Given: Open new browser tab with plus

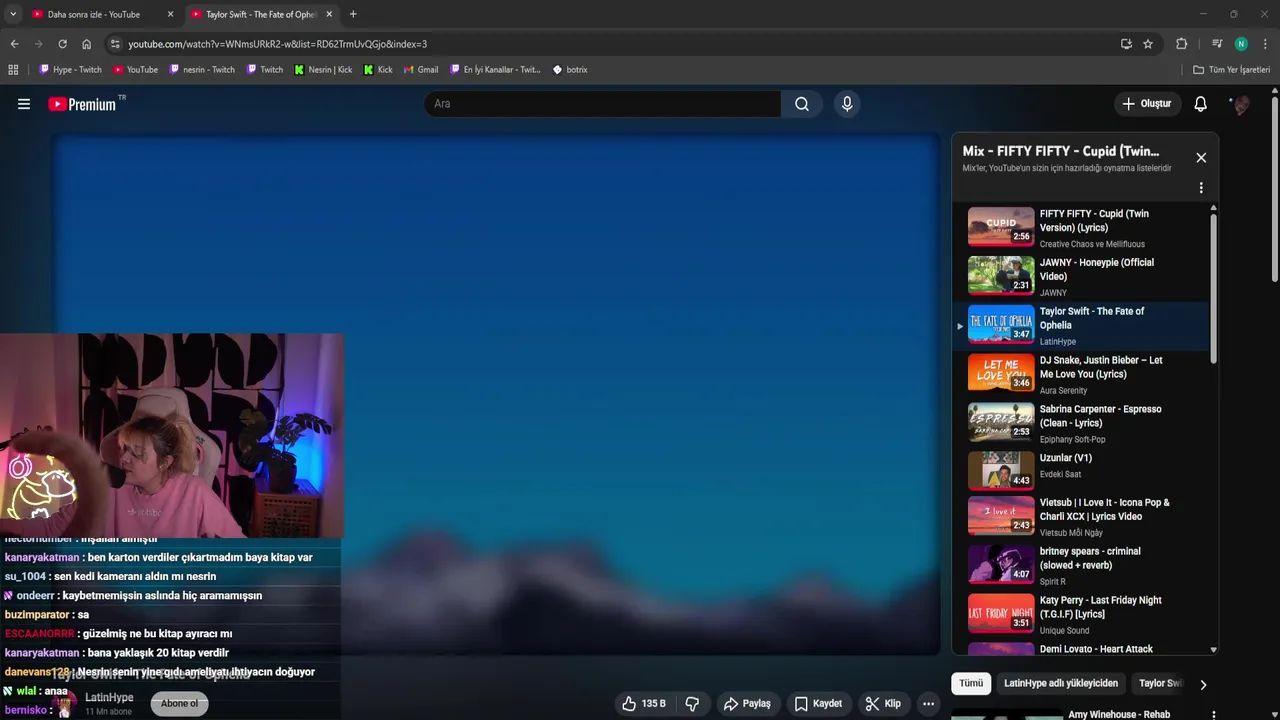Looking at the screenshot, I should (353, 14).
